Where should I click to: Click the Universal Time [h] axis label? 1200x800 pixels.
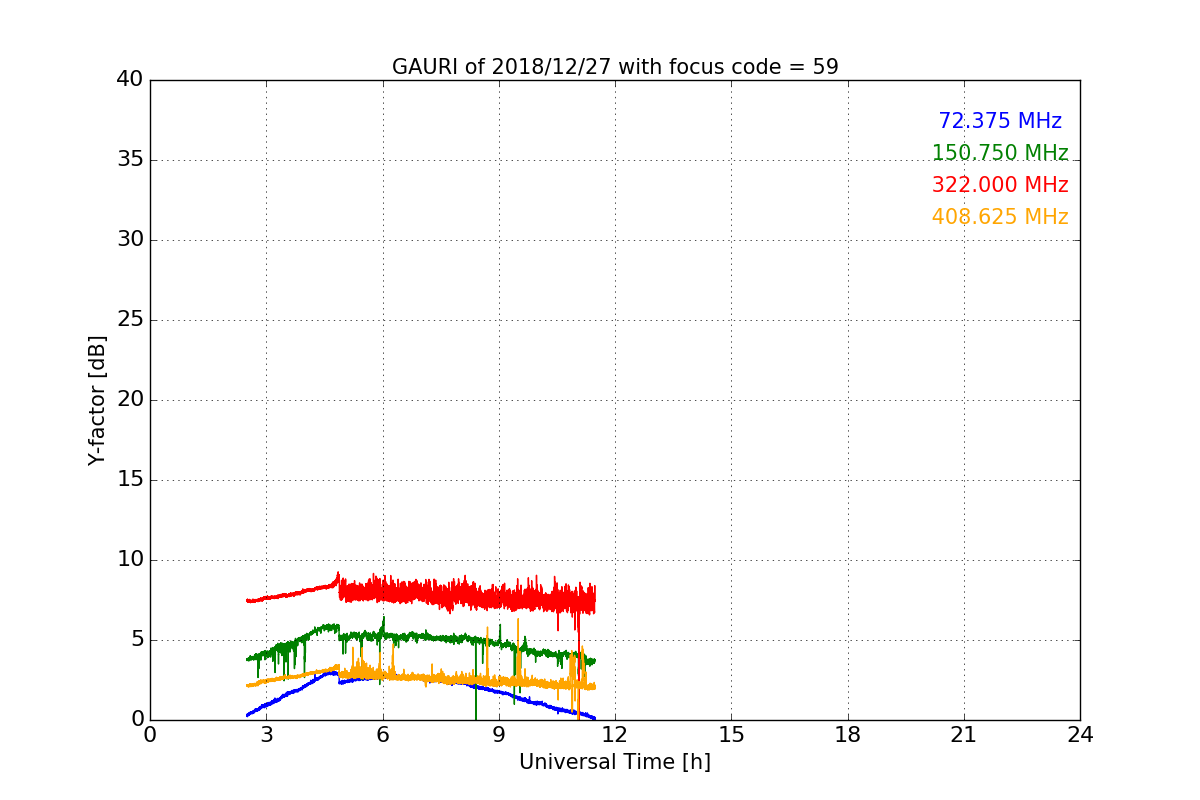pyautogui.click(x=615, y=762)
